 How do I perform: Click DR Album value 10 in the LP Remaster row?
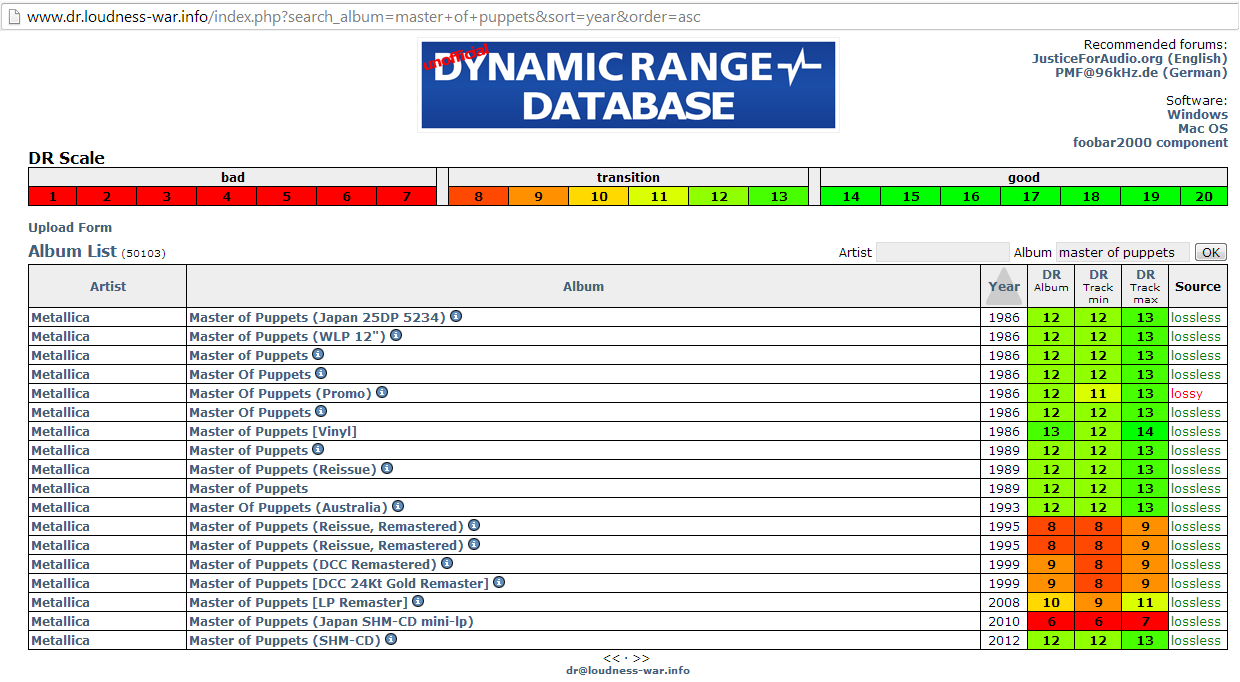1051,602
